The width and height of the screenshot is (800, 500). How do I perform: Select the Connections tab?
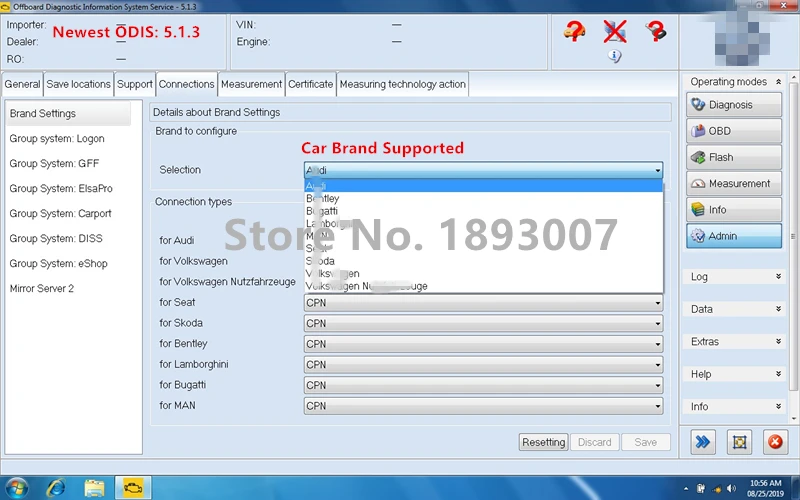pyautogui.click(x=187, y=84)
